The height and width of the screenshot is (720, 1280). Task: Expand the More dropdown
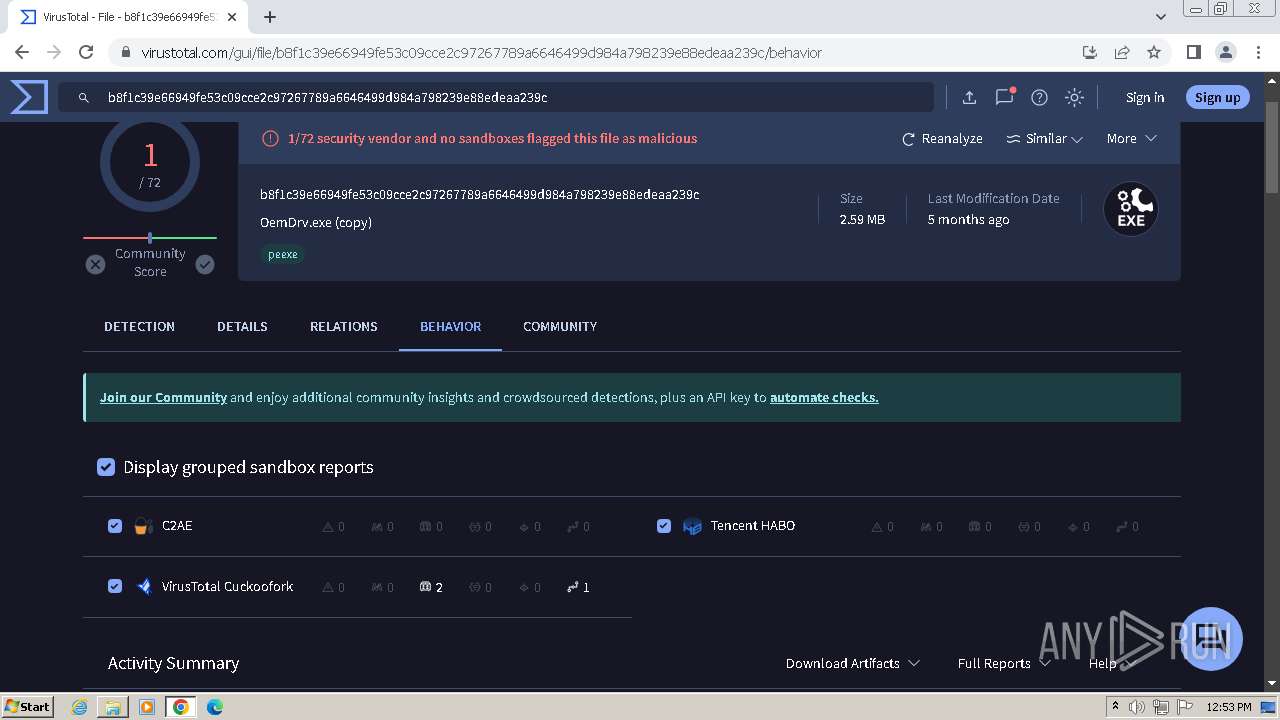coord(1131,139)
